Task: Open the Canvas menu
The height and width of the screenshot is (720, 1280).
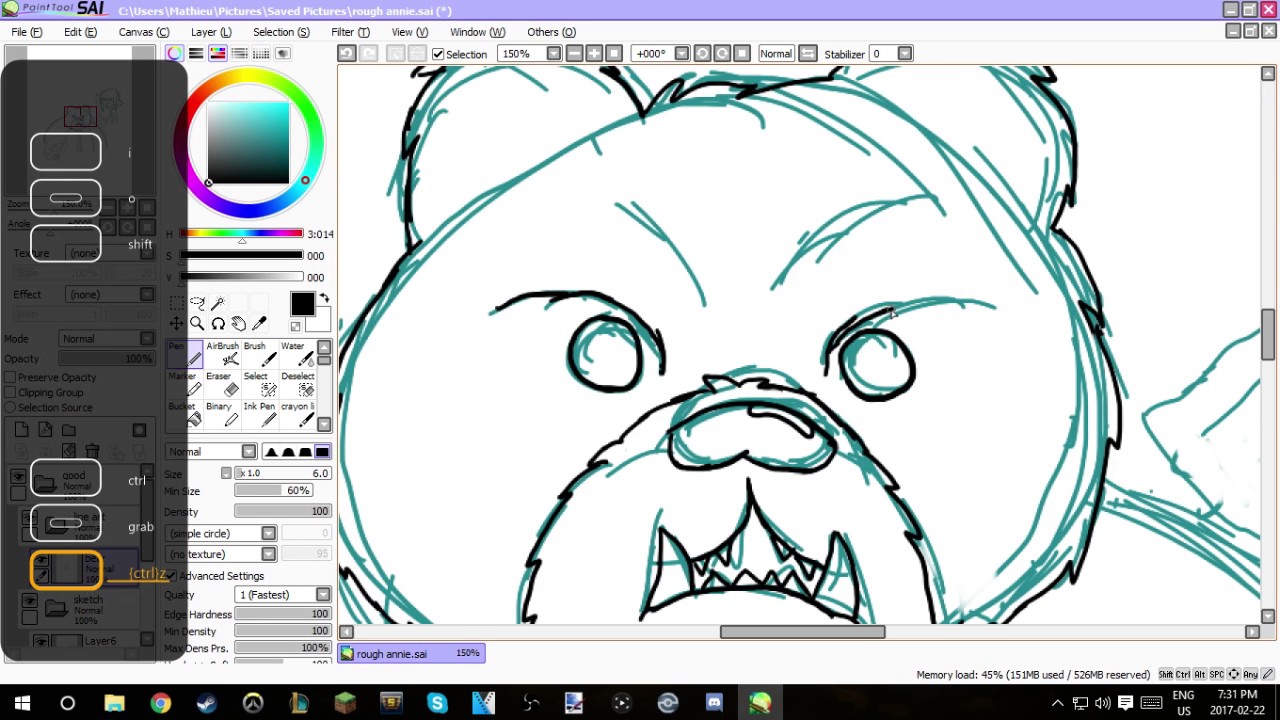Action: [x=144, y=32]
